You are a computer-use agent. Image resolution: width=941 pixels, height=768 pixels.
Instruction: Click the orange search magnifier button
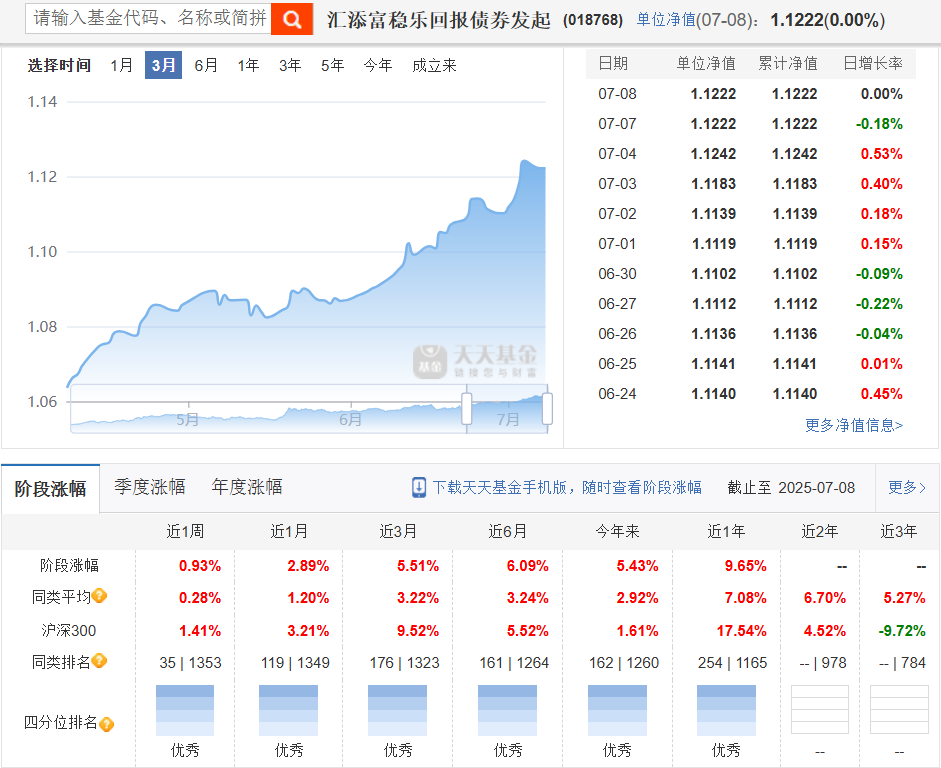click(292, 19)
